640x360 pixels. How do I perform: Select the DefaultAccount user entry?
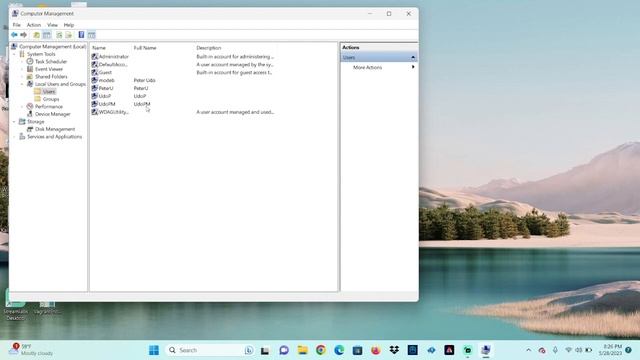109,64
